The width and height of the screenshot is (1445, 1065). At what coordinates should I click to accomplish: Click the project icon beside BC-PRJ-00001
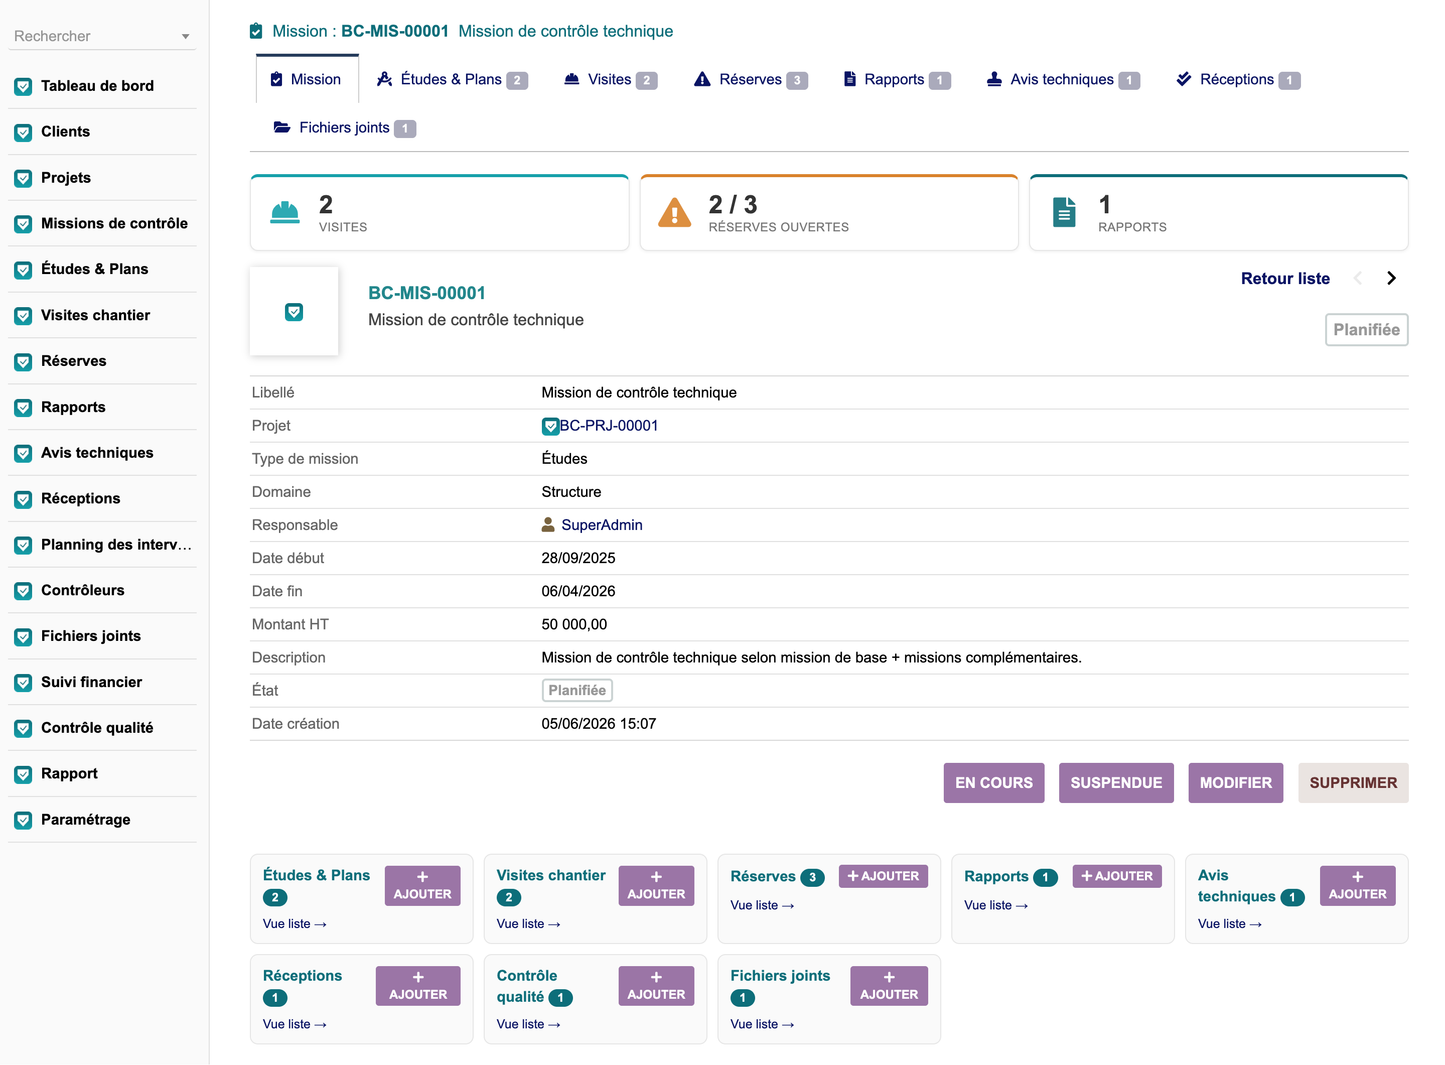tap(550, 426)
